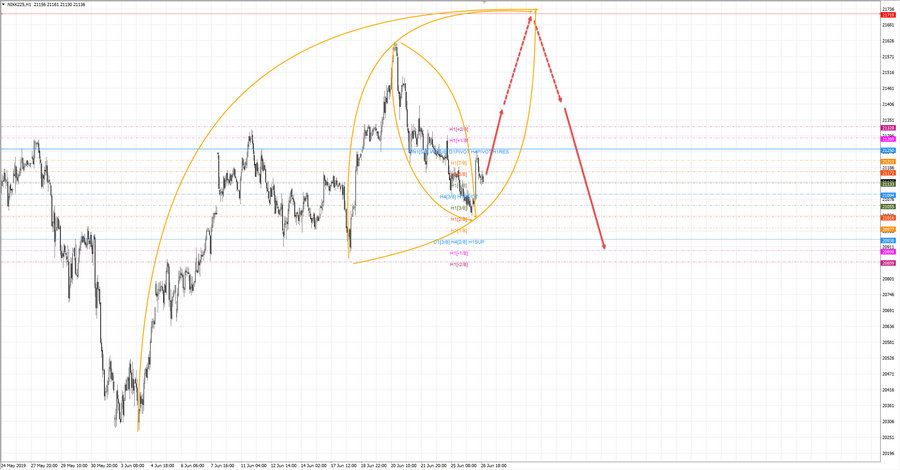Click the 3 Jun 08:00 time label
Viewport: 900px width, 470px height.
click(x=133, y=465)
